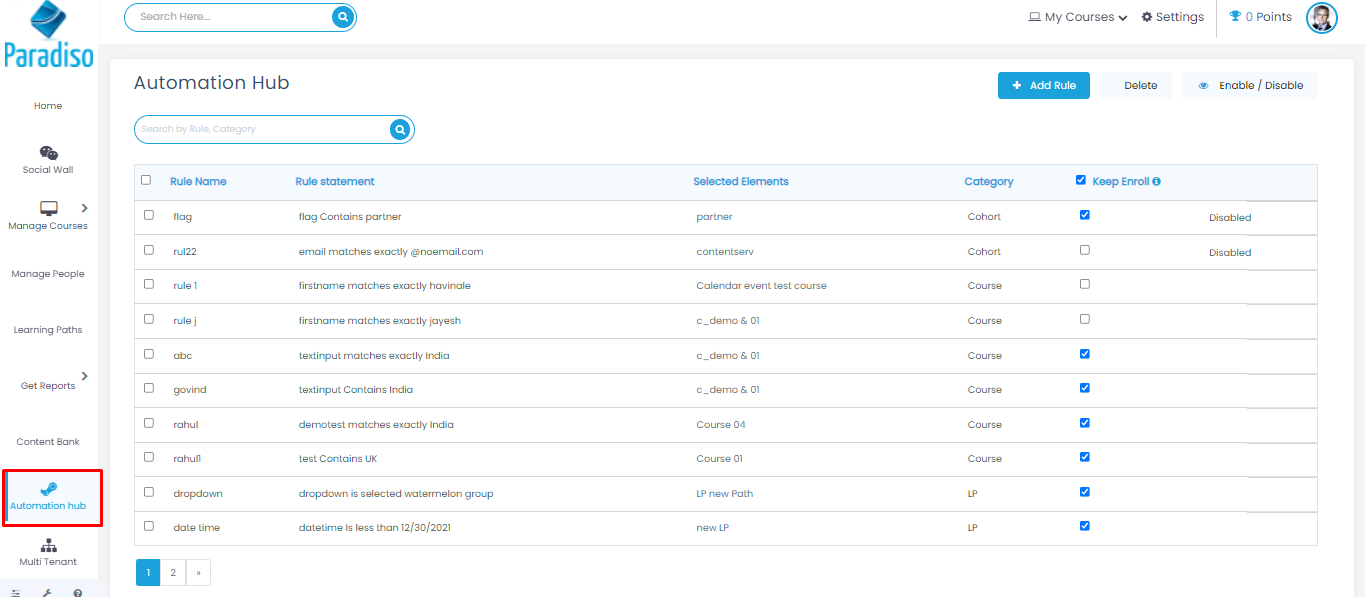Click the top search magnifier icon
Image resolution: width=1365 pixels, height=597 pixels.
[343, 17]
